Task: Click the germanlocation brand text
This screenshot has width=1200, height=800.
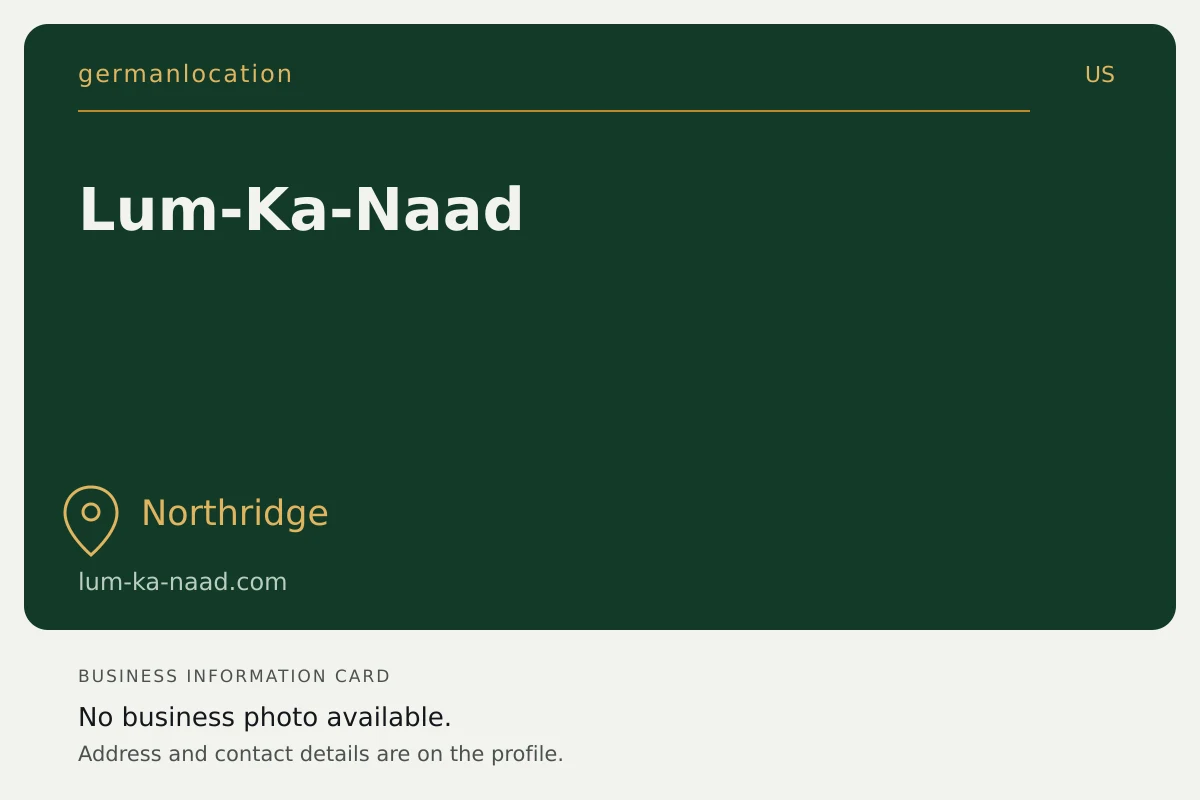Action: pyautogui.click(x=185, y=74)
